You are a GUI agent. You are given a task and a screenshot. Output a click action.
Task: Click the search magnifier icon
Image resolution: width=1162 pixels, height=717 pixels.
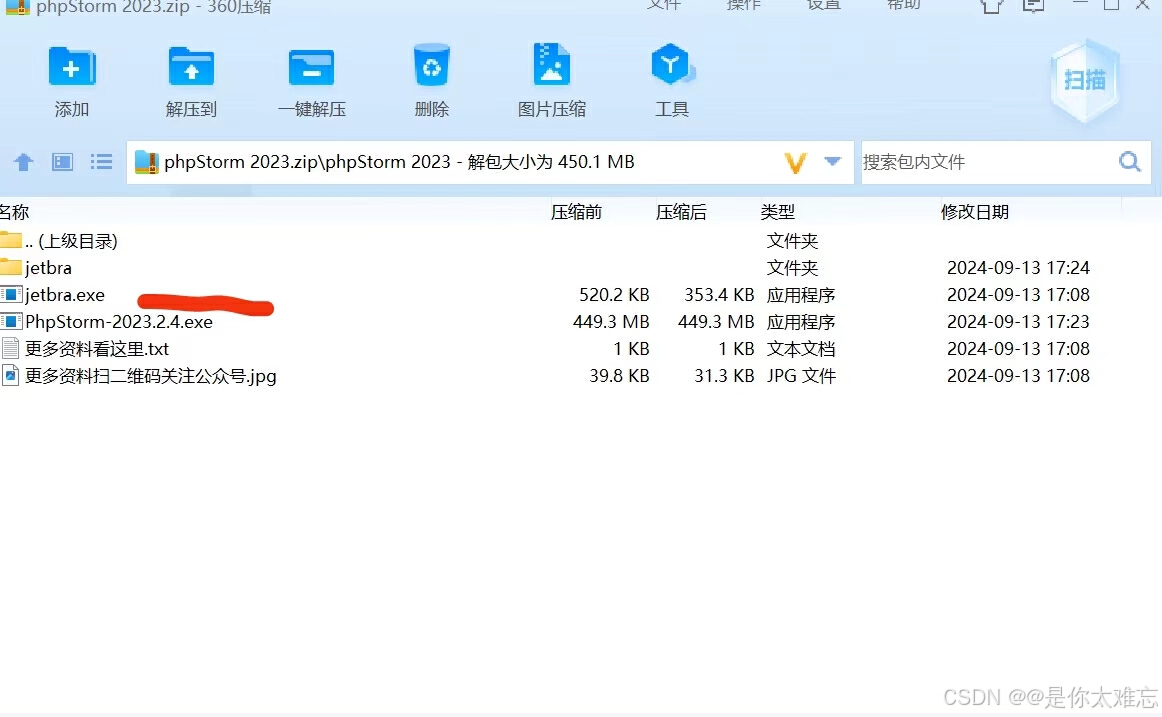pyautogui.click(x=1129, y=161)
